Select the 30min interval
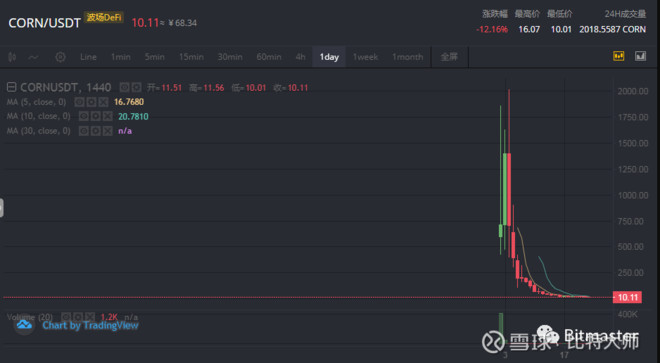The width and height of the screenshot is (660, 363). tap(230, 57)
